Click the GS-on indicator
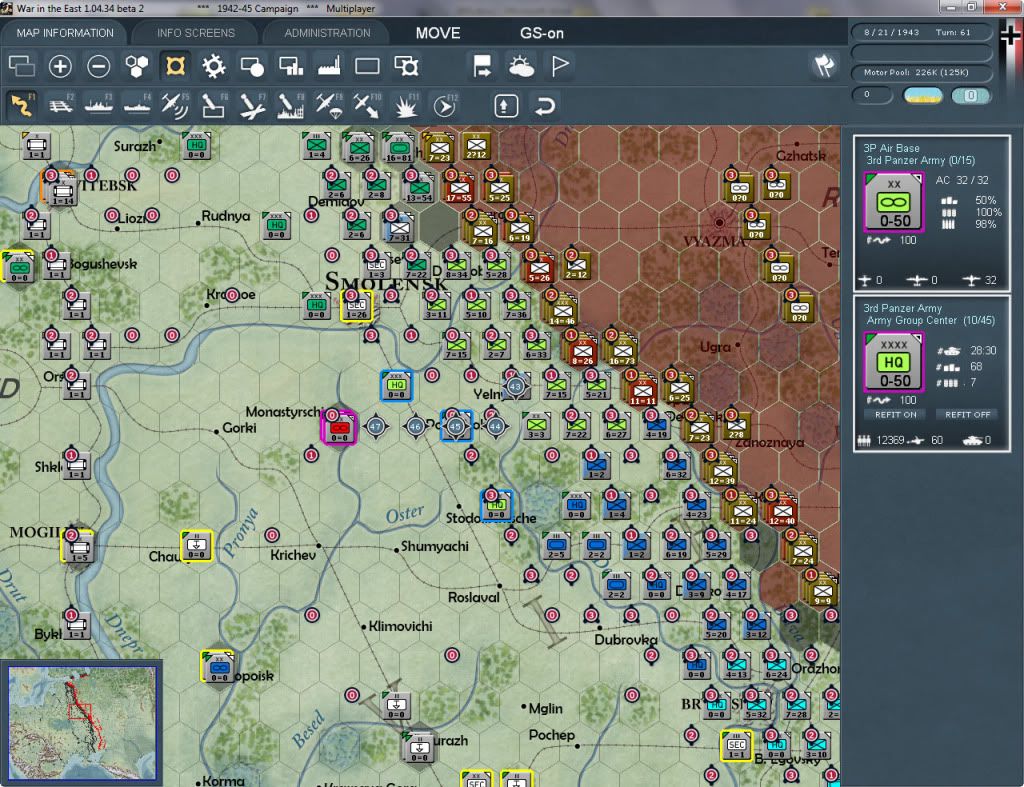Viewport: 1024px width, 787px height. click(x=541, y=33)
